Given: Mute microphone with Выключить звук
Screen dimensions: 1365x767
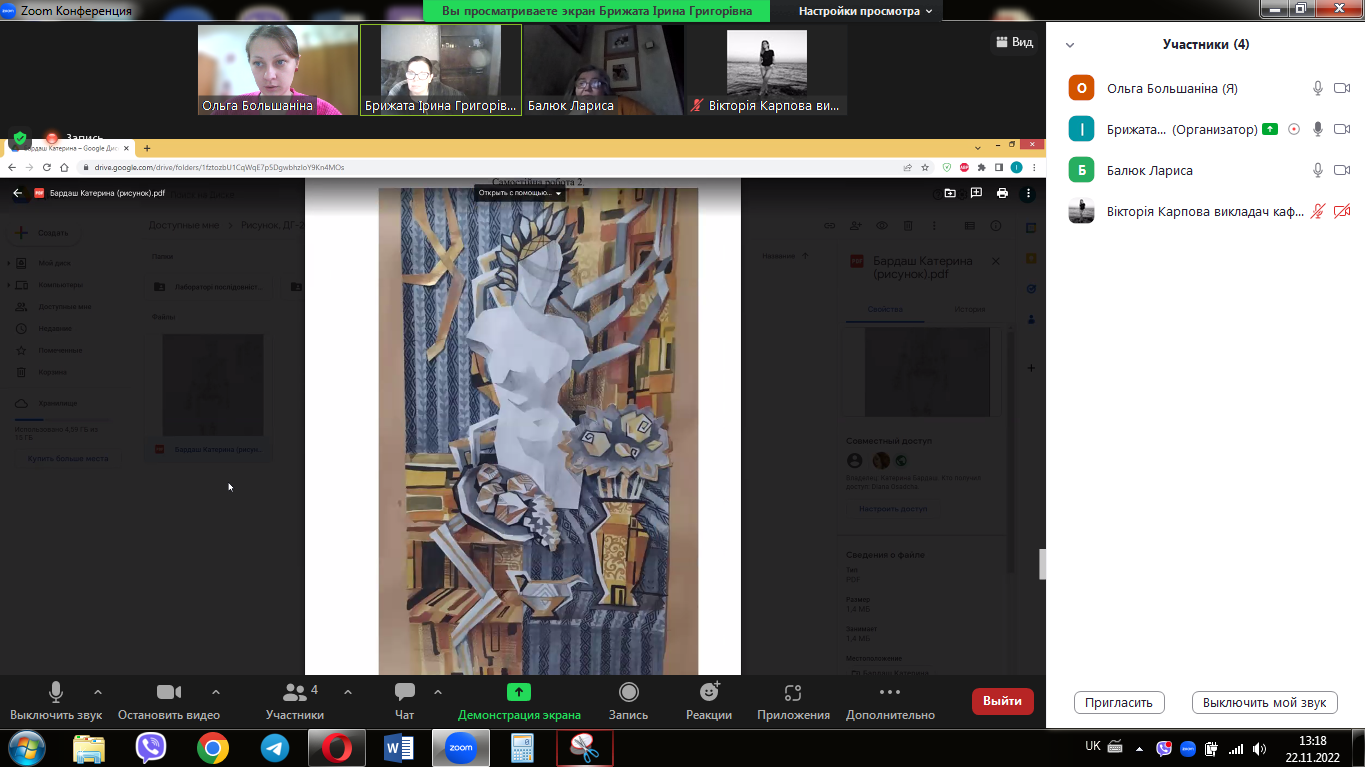Looking at the screenshot, I should [56, 693].
